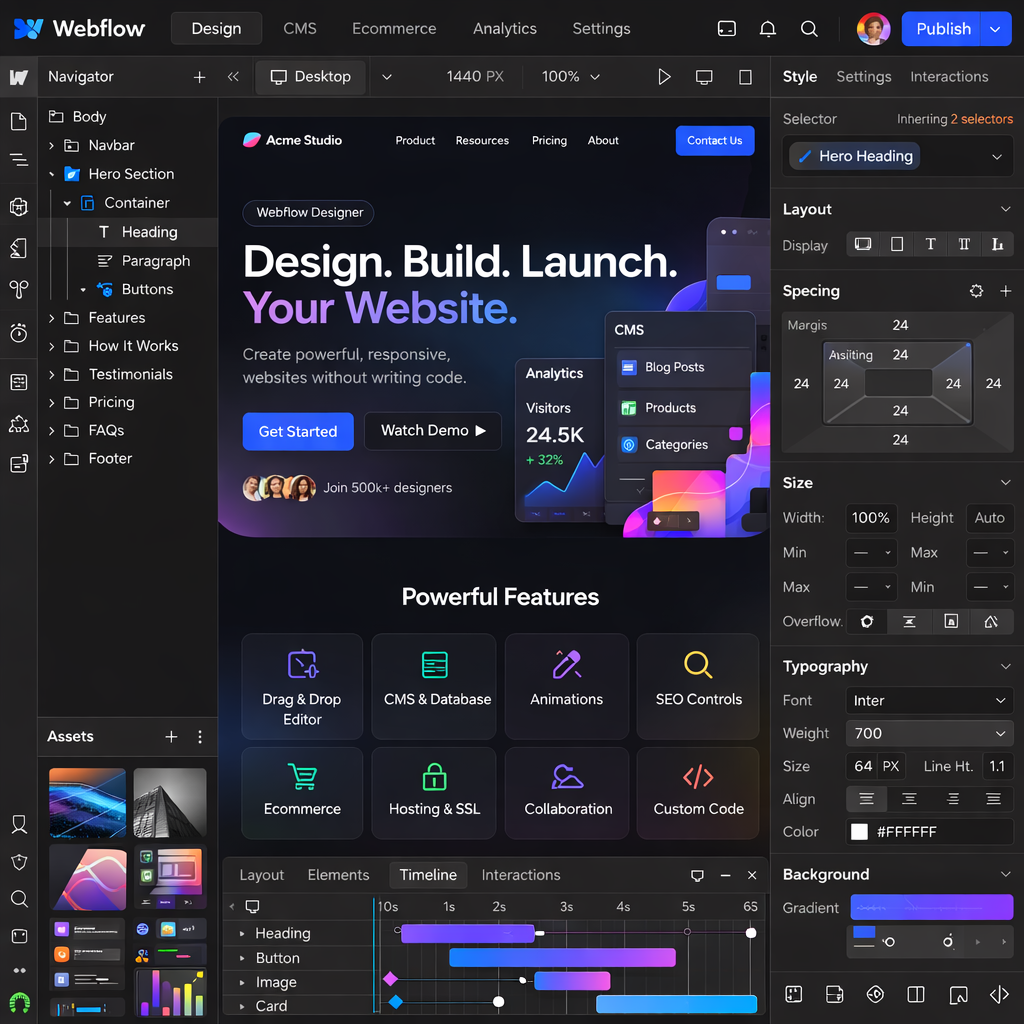
Task: Click the preview play icon
Action: click(x=664, y=77)
